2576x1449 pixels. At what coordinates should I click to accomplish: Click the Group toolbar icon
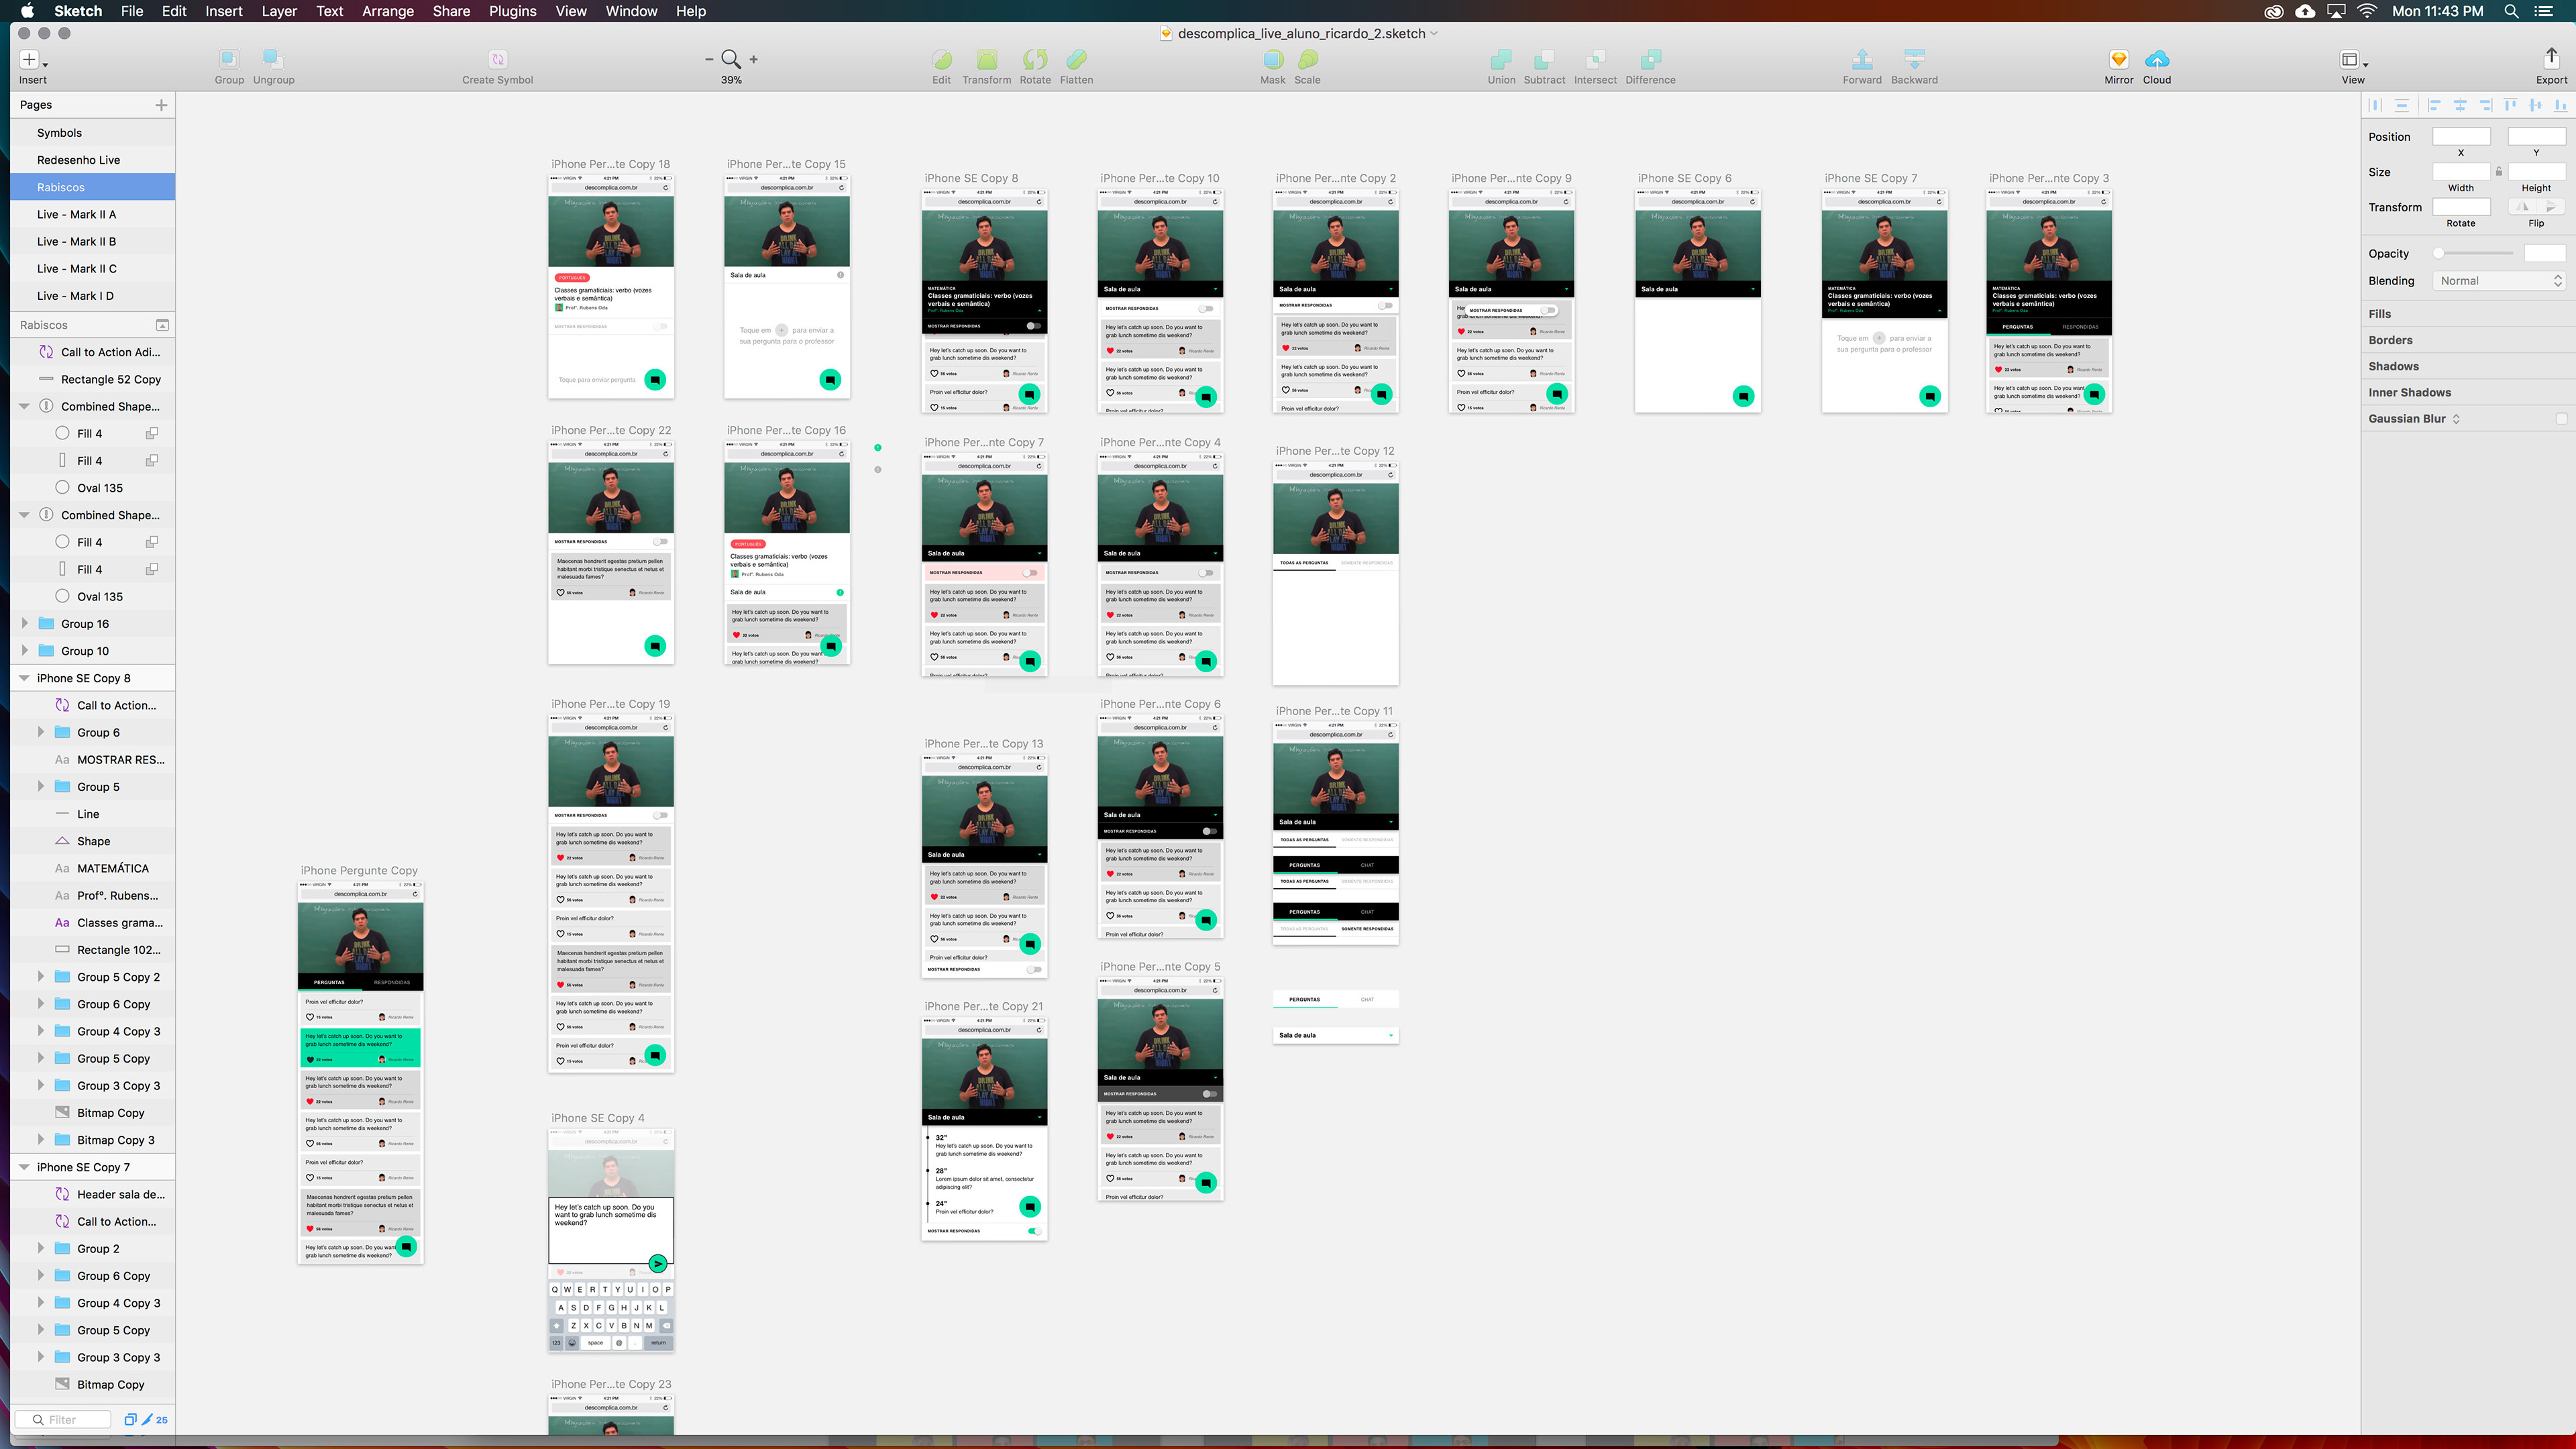(229, 59)
